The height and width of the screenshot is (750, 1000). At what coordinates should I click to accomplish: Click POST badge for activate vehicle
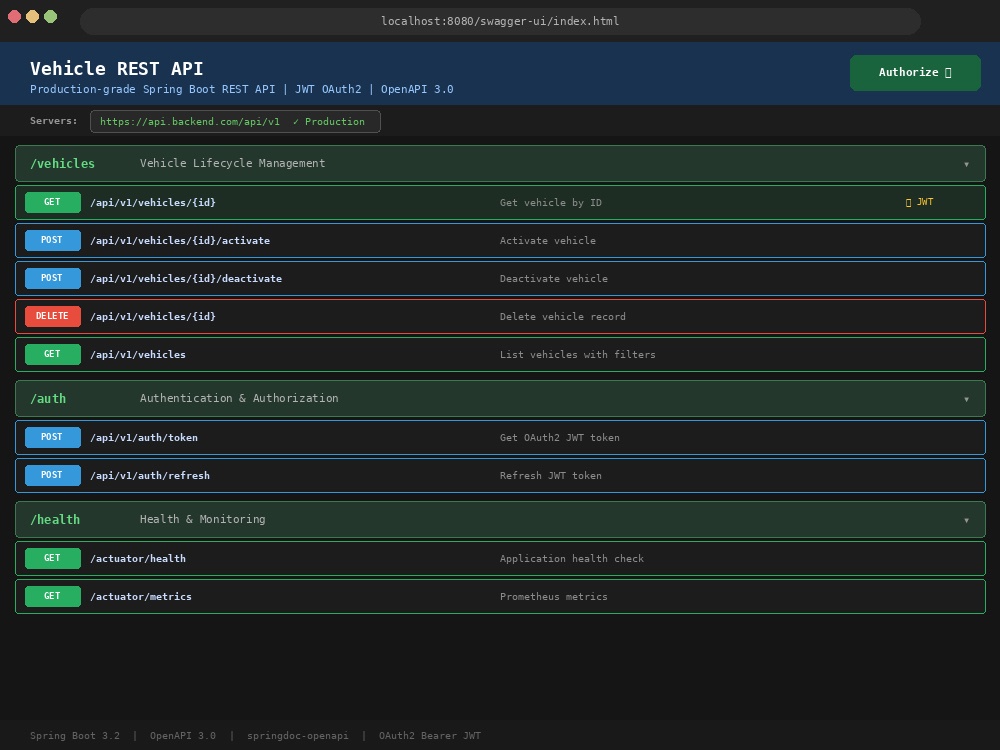pyautogui.click(x=52, y=240)
